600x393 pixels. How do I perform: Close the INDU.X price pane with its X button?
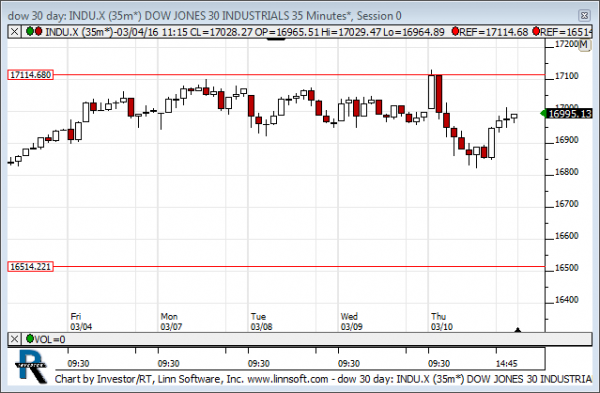(14, 32)
